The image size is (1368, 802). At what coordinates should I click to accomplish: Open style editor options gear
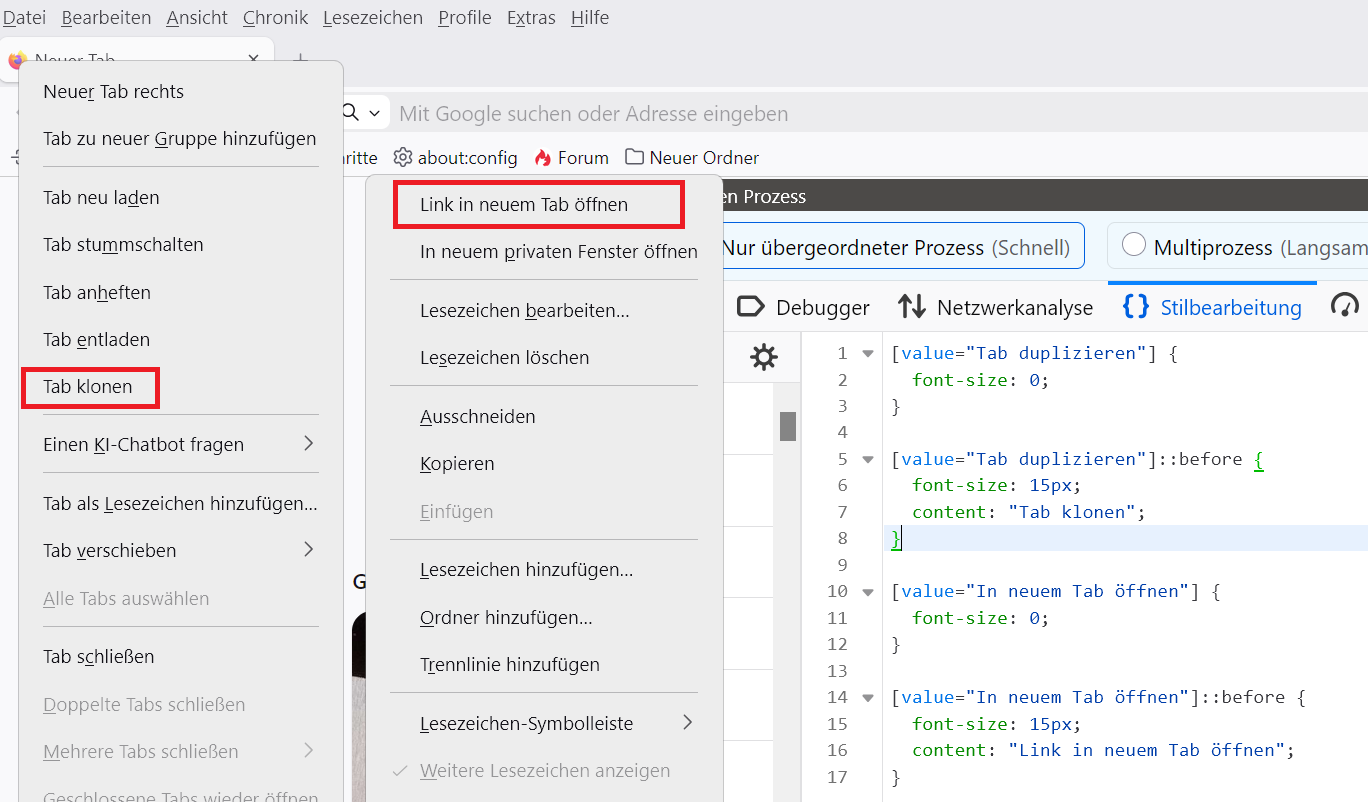(x=763, y=357)
